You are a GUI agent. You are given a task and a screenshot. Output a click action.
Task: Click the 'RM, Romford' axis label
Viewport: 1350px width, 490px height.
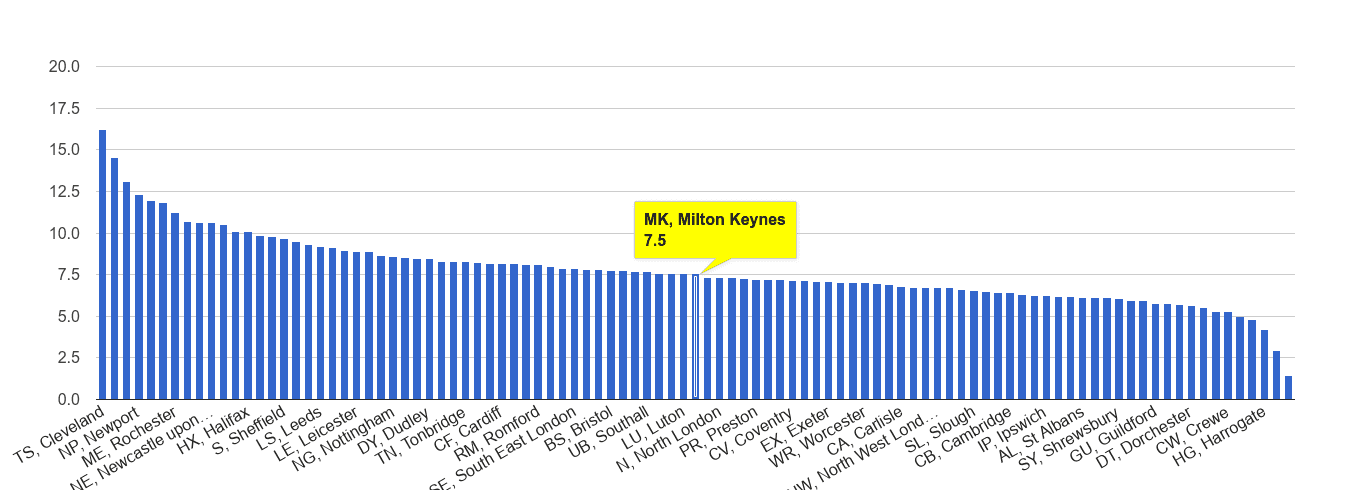498,433
